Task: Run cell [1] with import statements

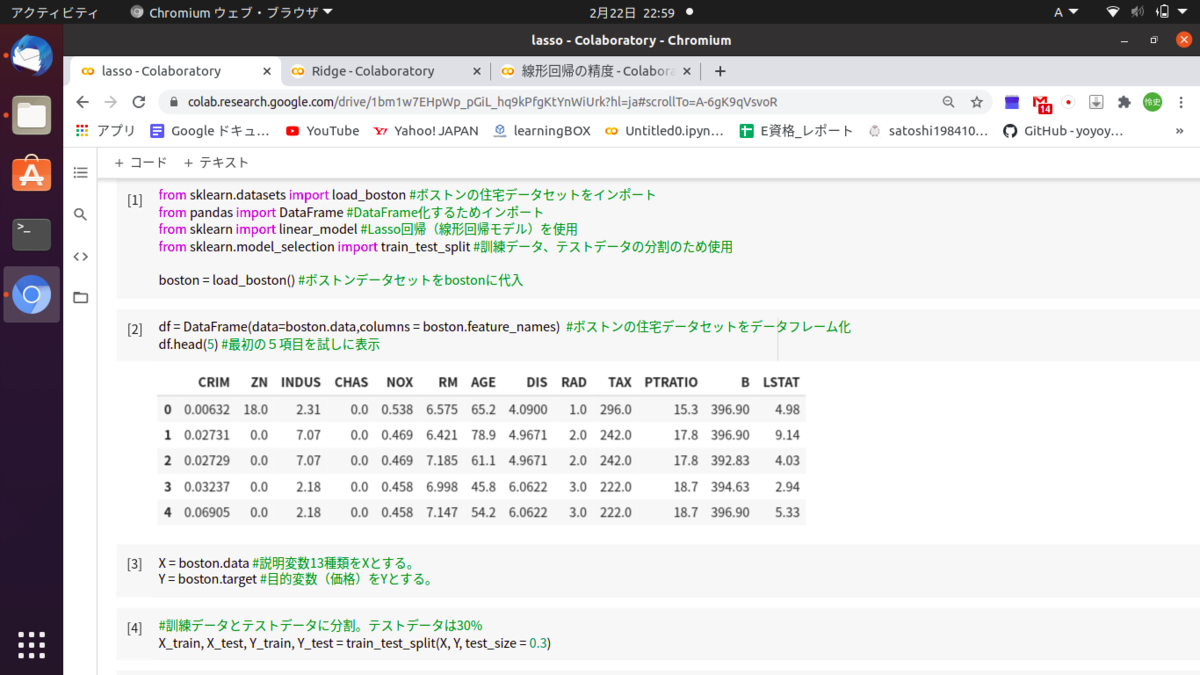Action: pos(134,200)
